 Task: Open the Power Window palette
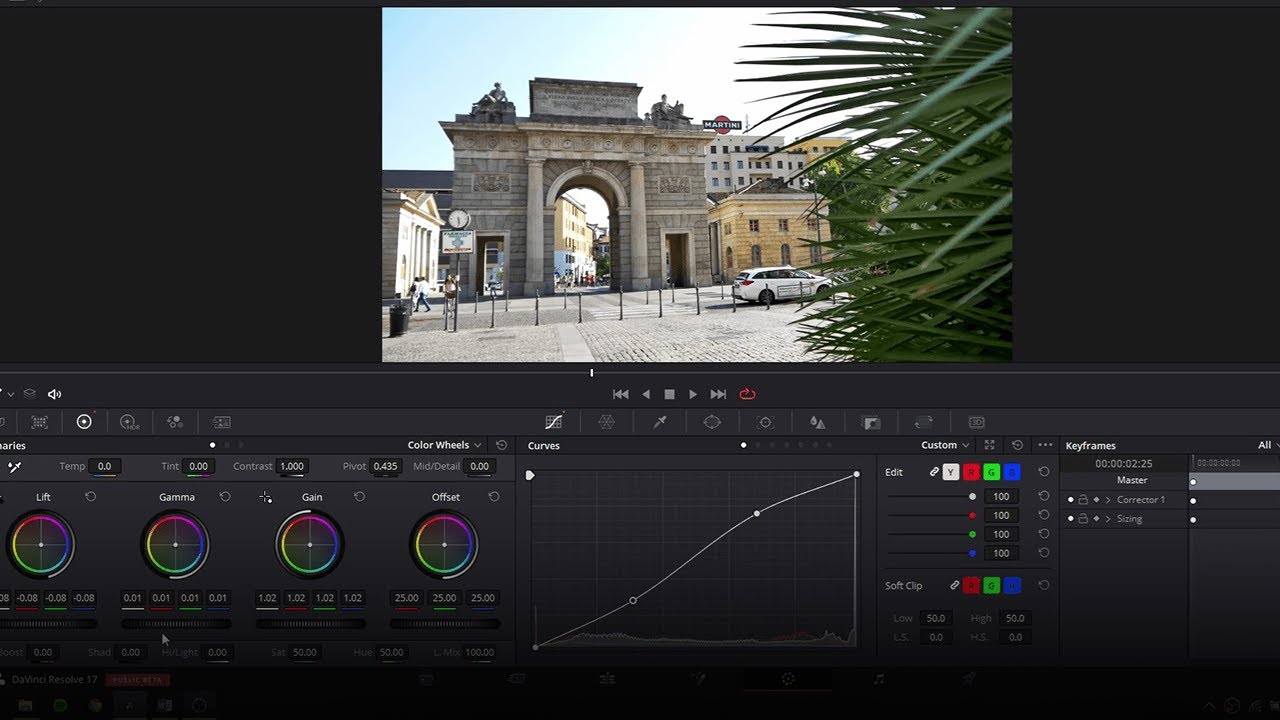tap(712, 422)
